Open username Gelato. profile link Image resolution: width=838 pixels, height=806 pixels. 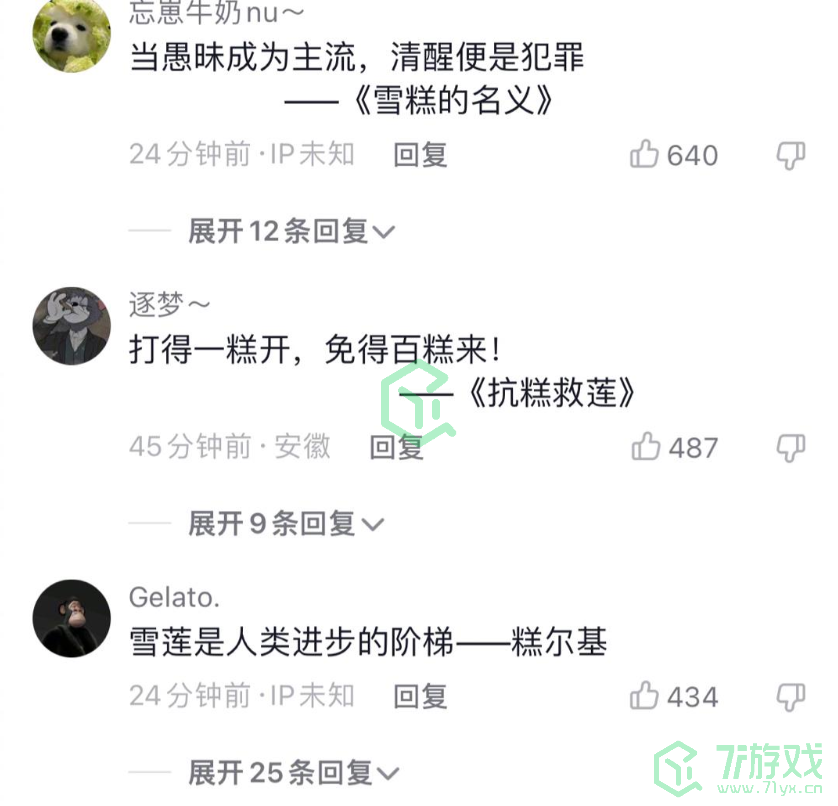pyautogui.click(x=174, y=597)
